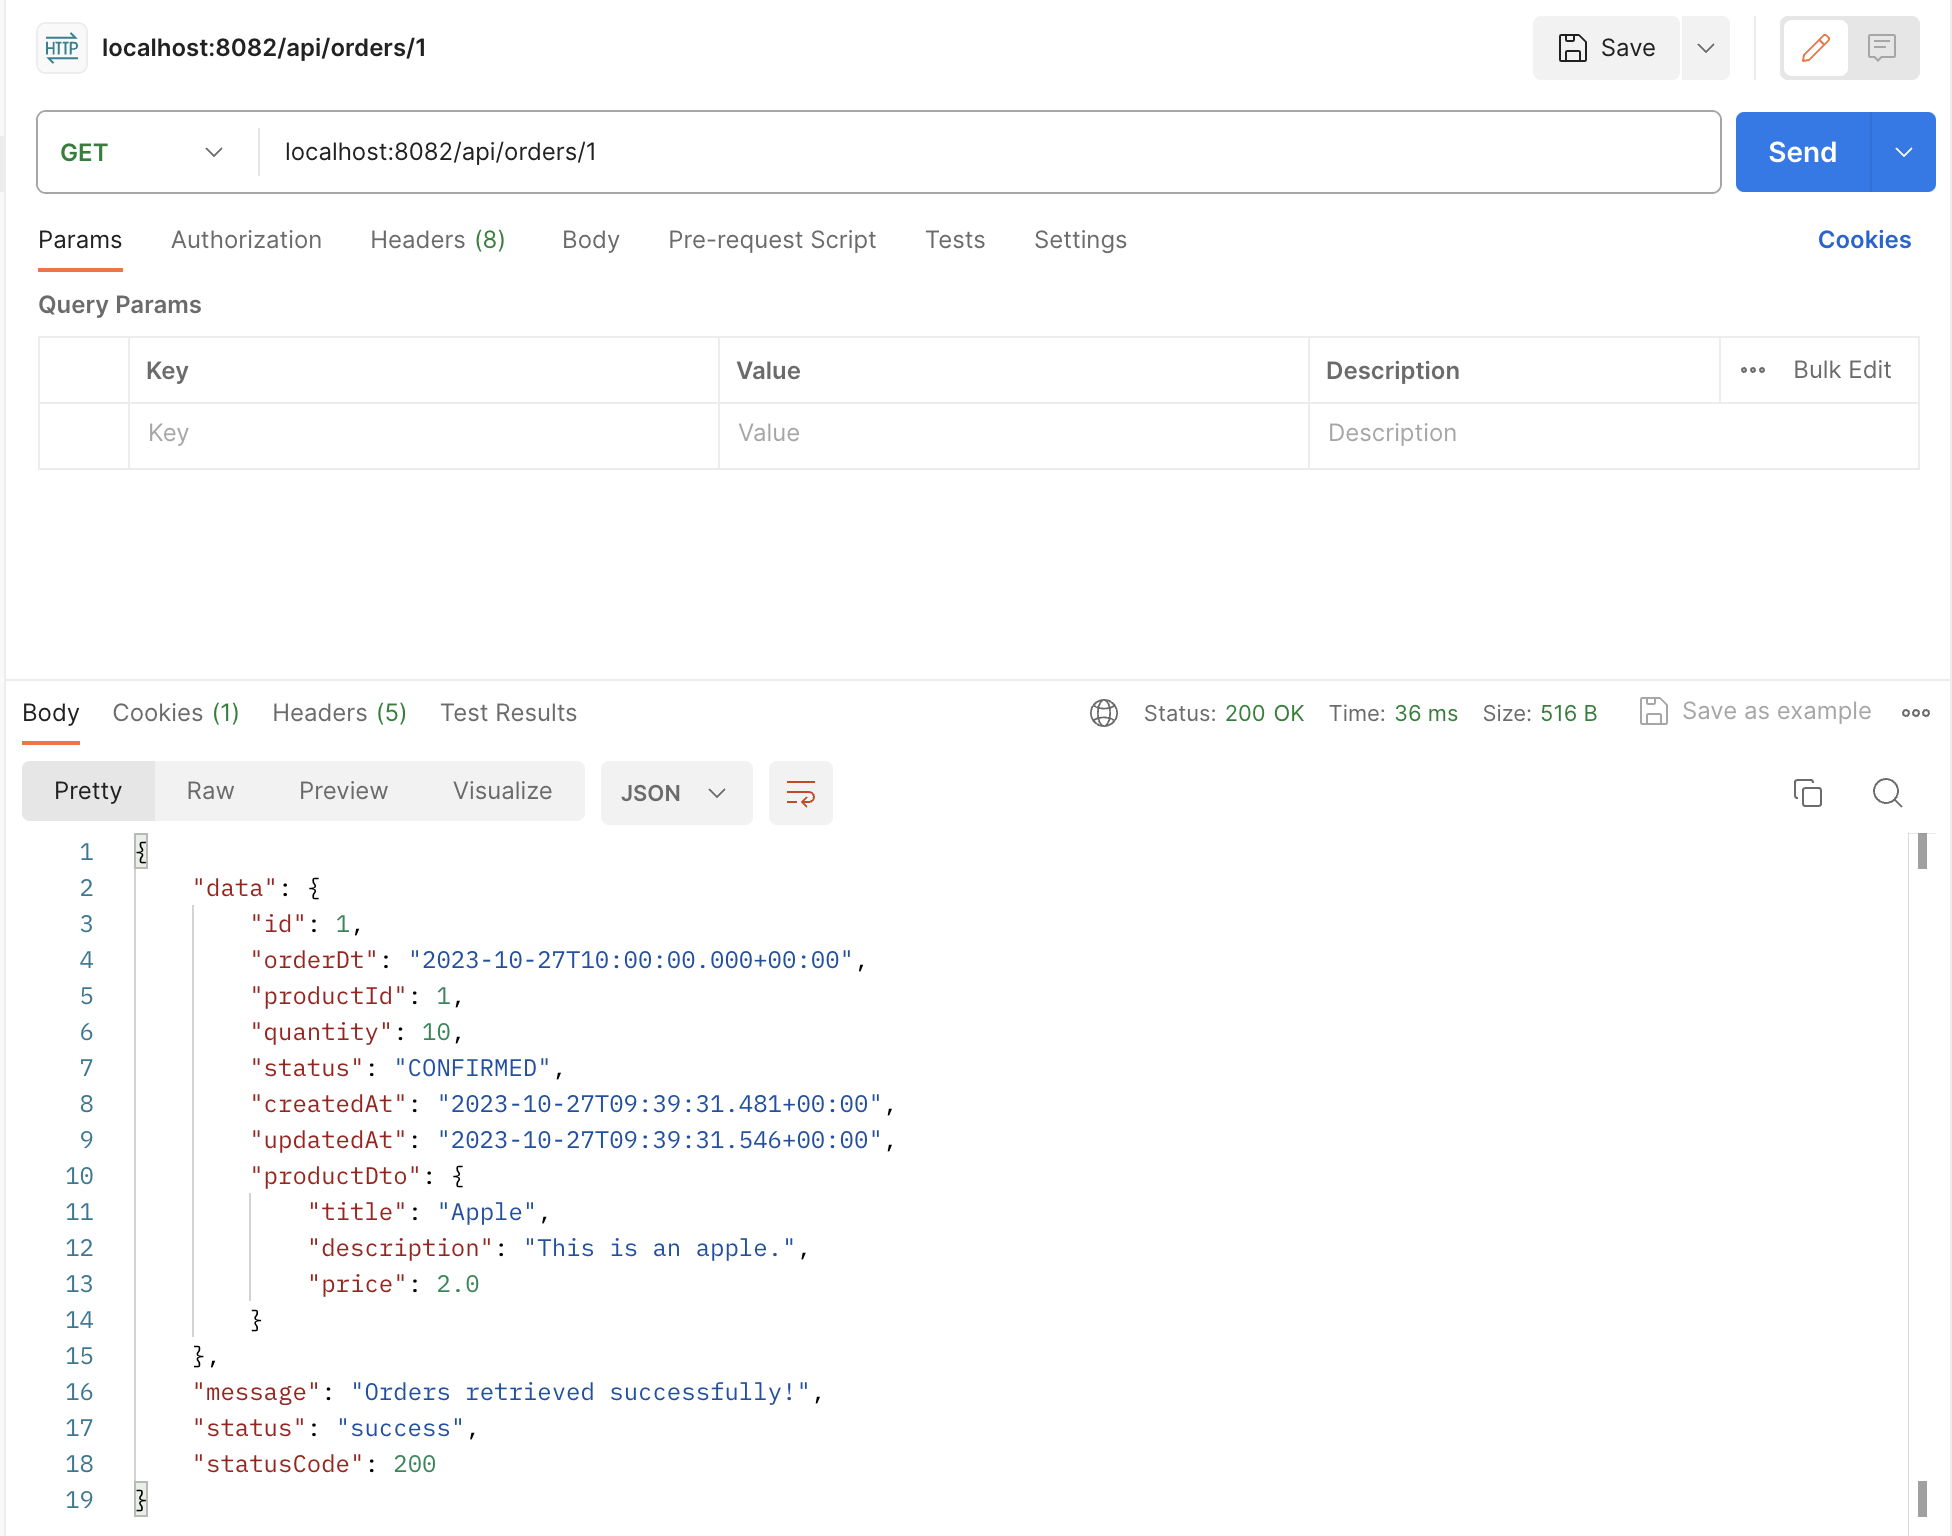Click the "Orders retrieved successfully!" message
The height and width of the screenshot is (1536, 1952).
coord(580,1392)
